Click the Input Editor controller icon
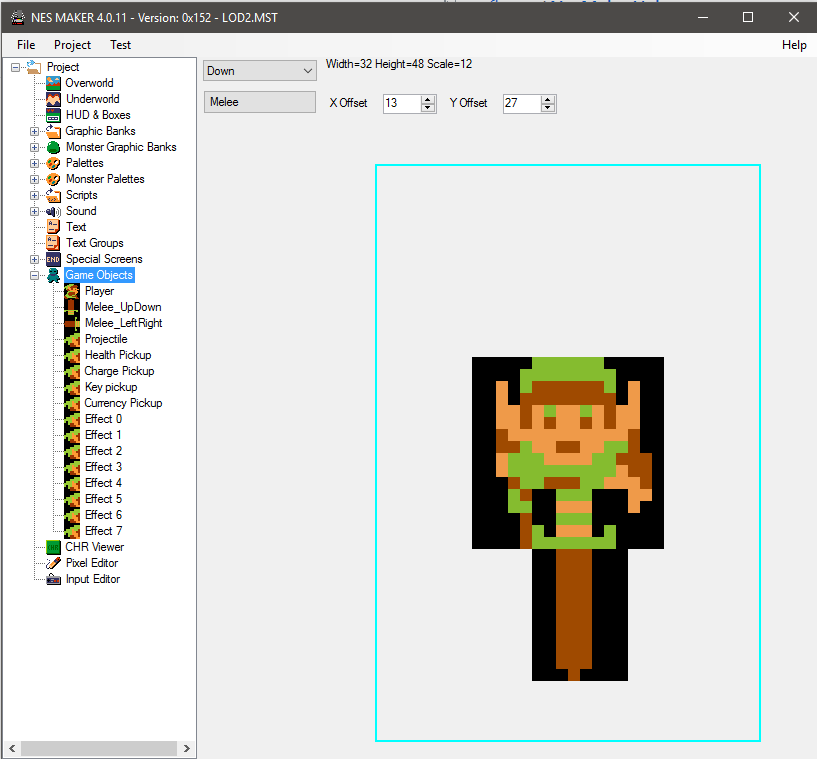Viewport: 817px width, 759px height. (x=53, y=579)
